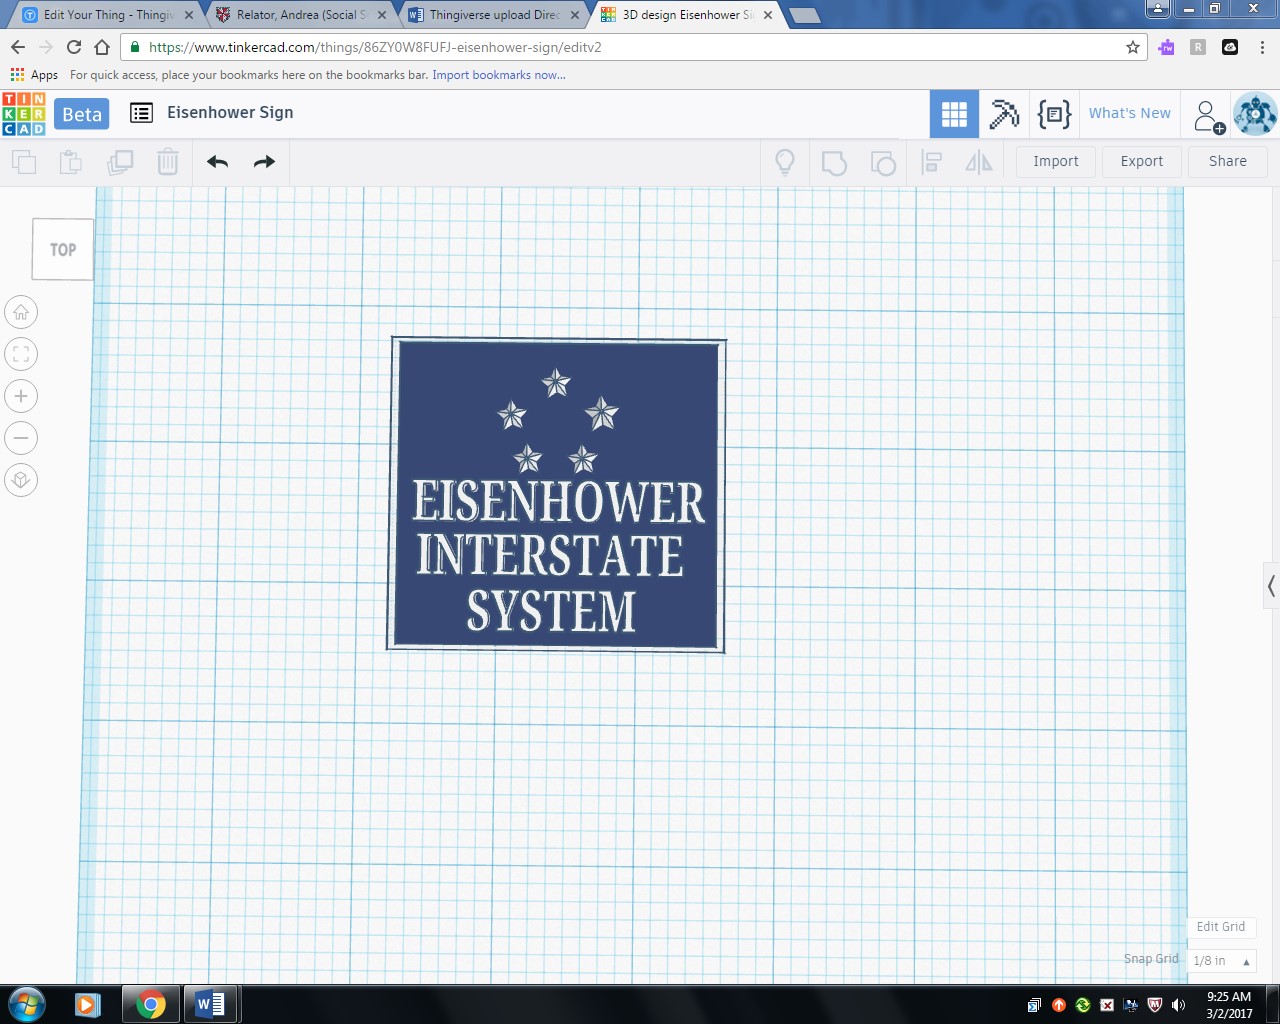Click the address bar URL
Viewport: 1280px width, 1024px height.
pos(375,47)
